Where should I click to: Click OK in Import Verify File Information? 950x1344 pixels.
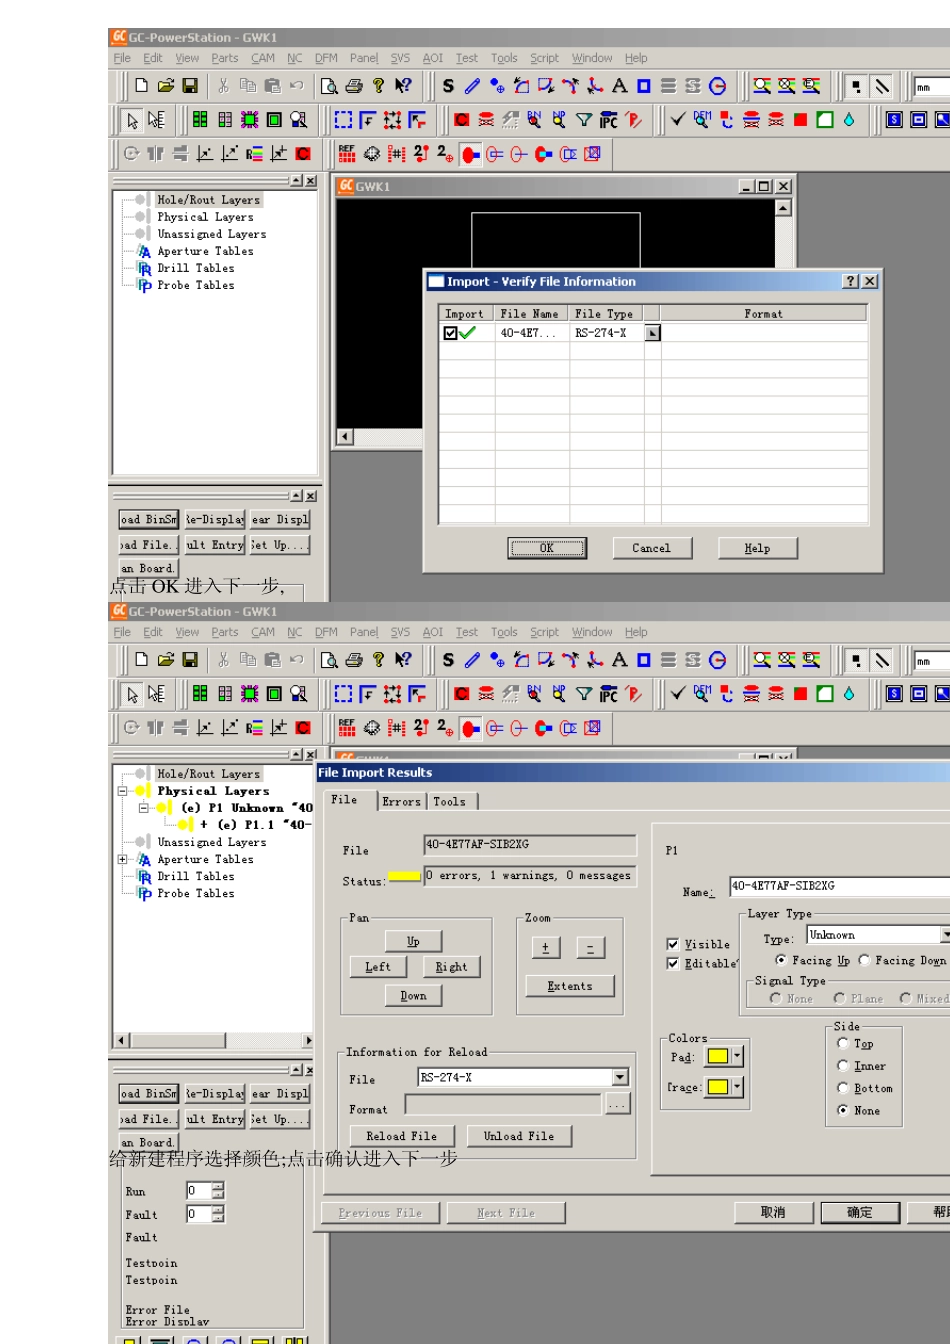pyautogui.click(x=547, y=548)
